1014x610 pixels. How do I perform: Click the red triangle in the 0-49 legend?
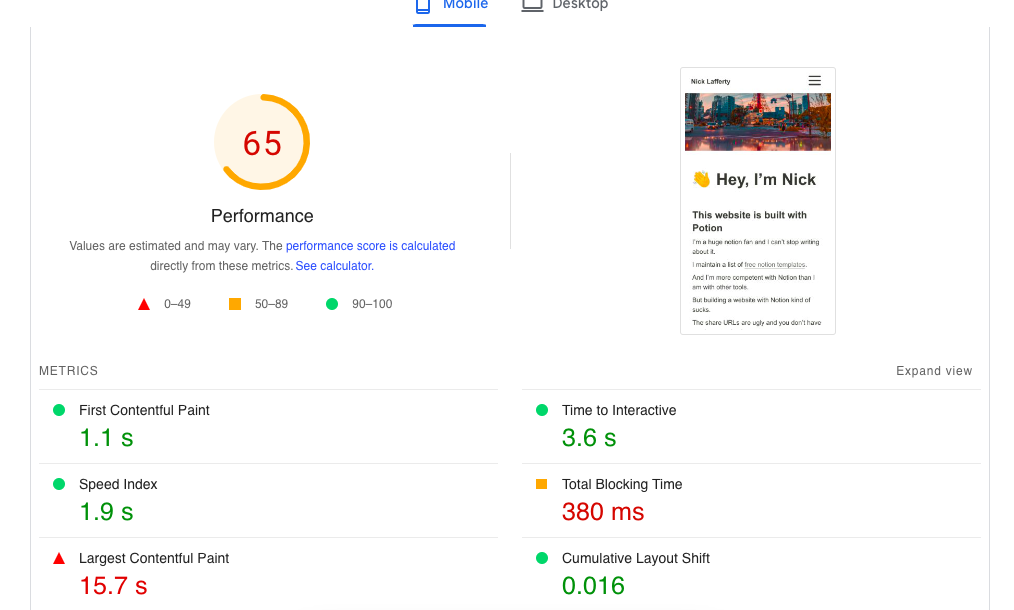click(143, 303)
